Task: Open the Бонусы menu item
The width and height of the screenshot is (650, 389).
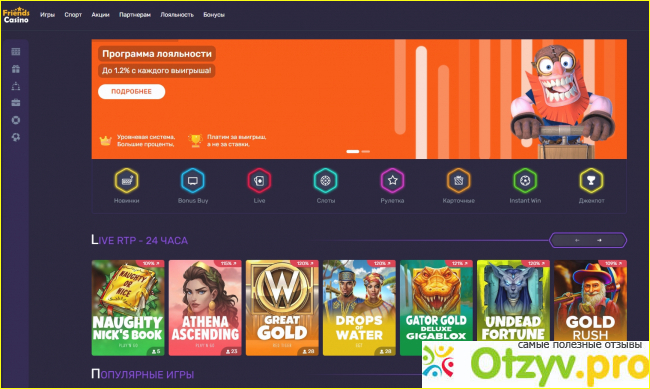Action: tap(214, 15)
